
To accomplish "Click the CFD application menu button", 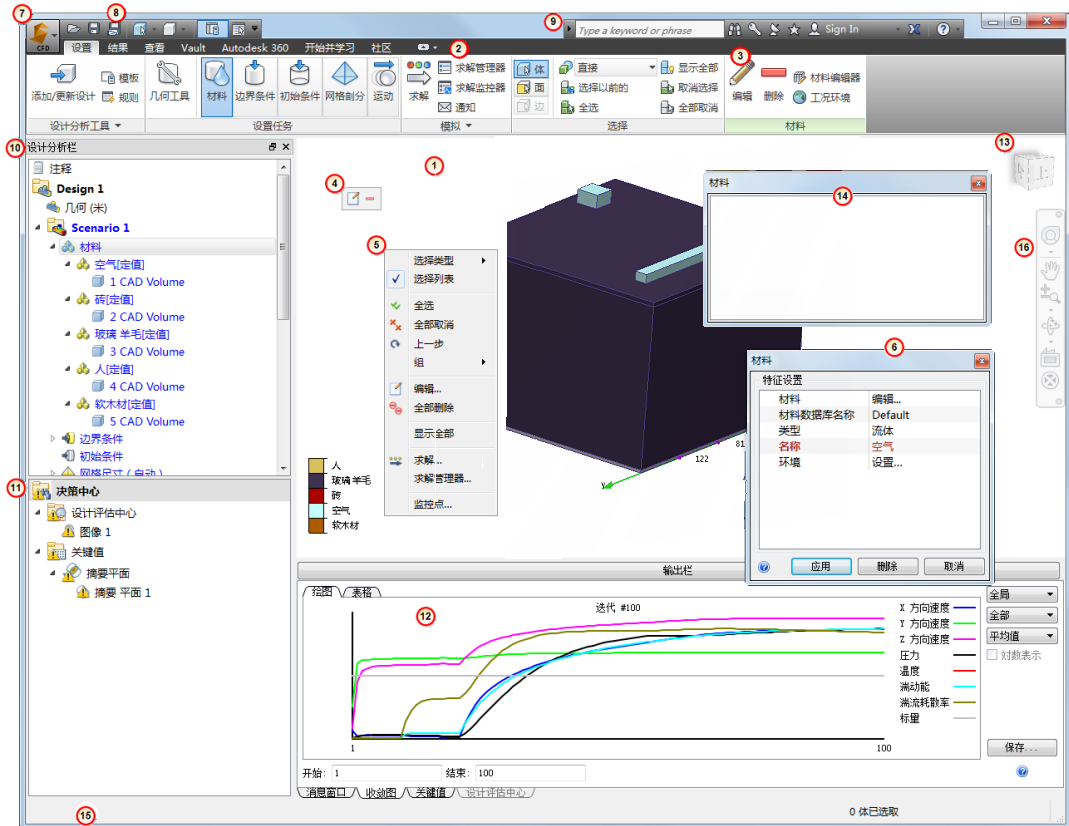I will (x=42, y=37).
